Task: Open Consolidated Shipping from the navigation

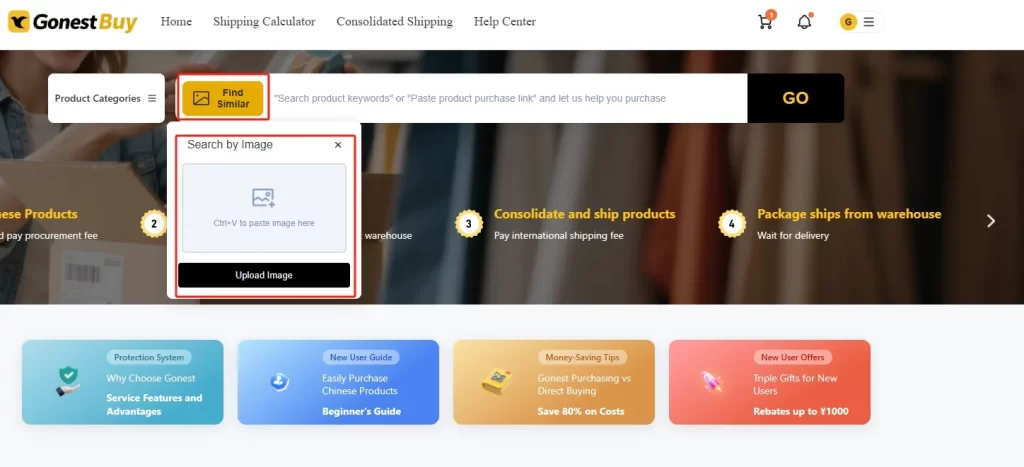Action: (394, 22)
